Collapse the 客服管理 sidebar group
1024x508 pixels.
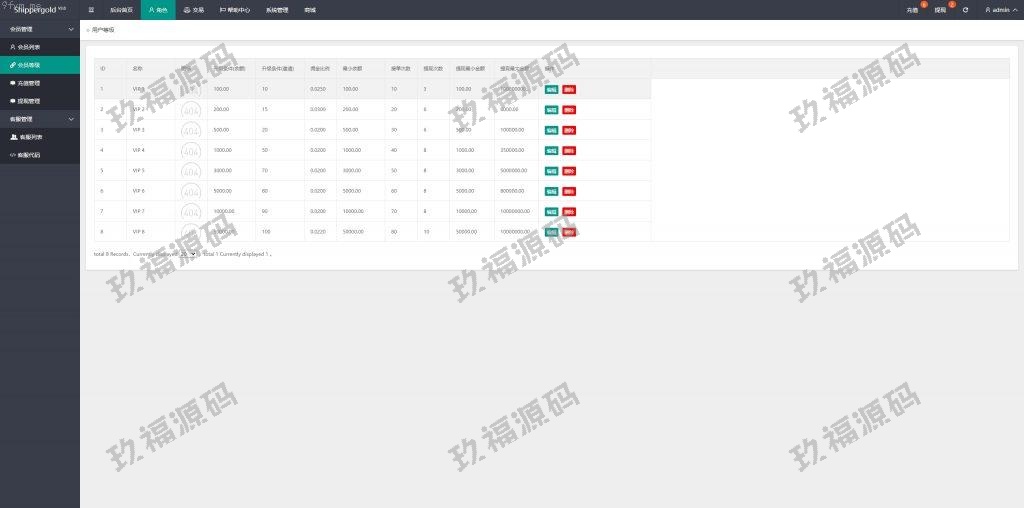(x=40, y=119)
